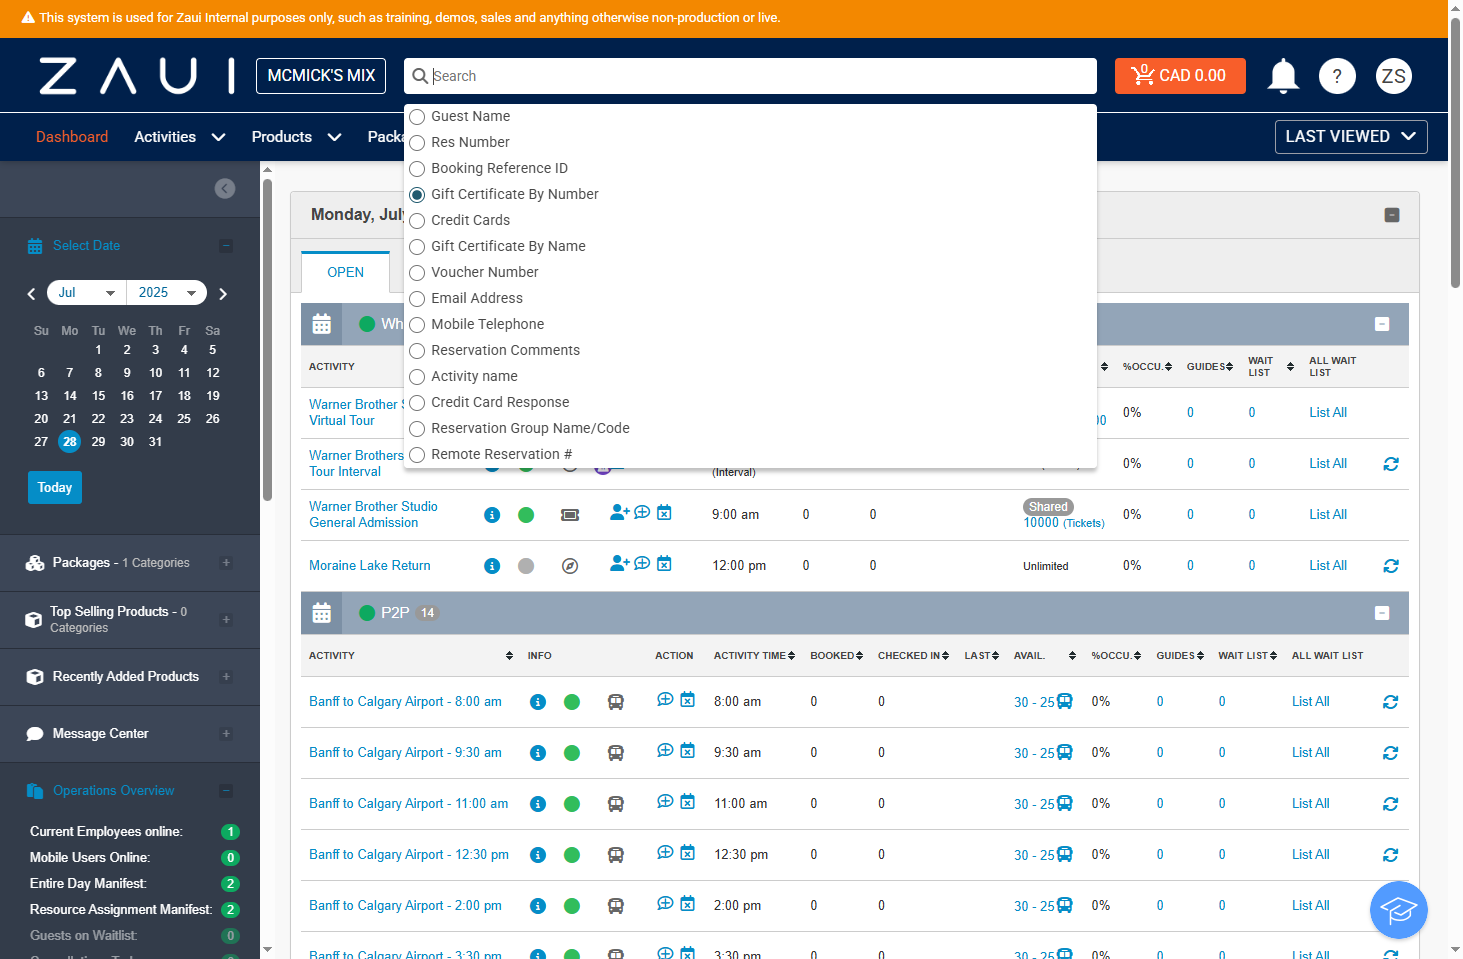Click List All for Moraine Lake Return
Viewport: 1463px width, 959px height.
coord(1328,566)
